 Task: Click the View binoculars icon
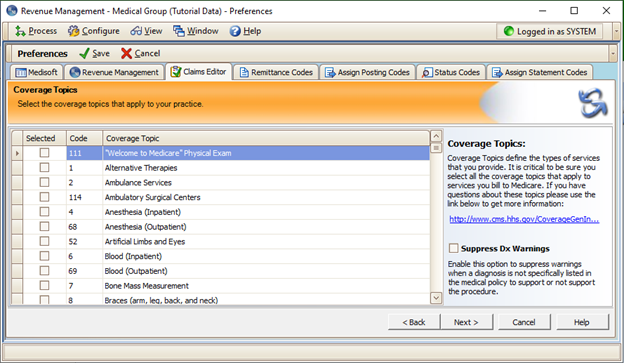(136, 31)
